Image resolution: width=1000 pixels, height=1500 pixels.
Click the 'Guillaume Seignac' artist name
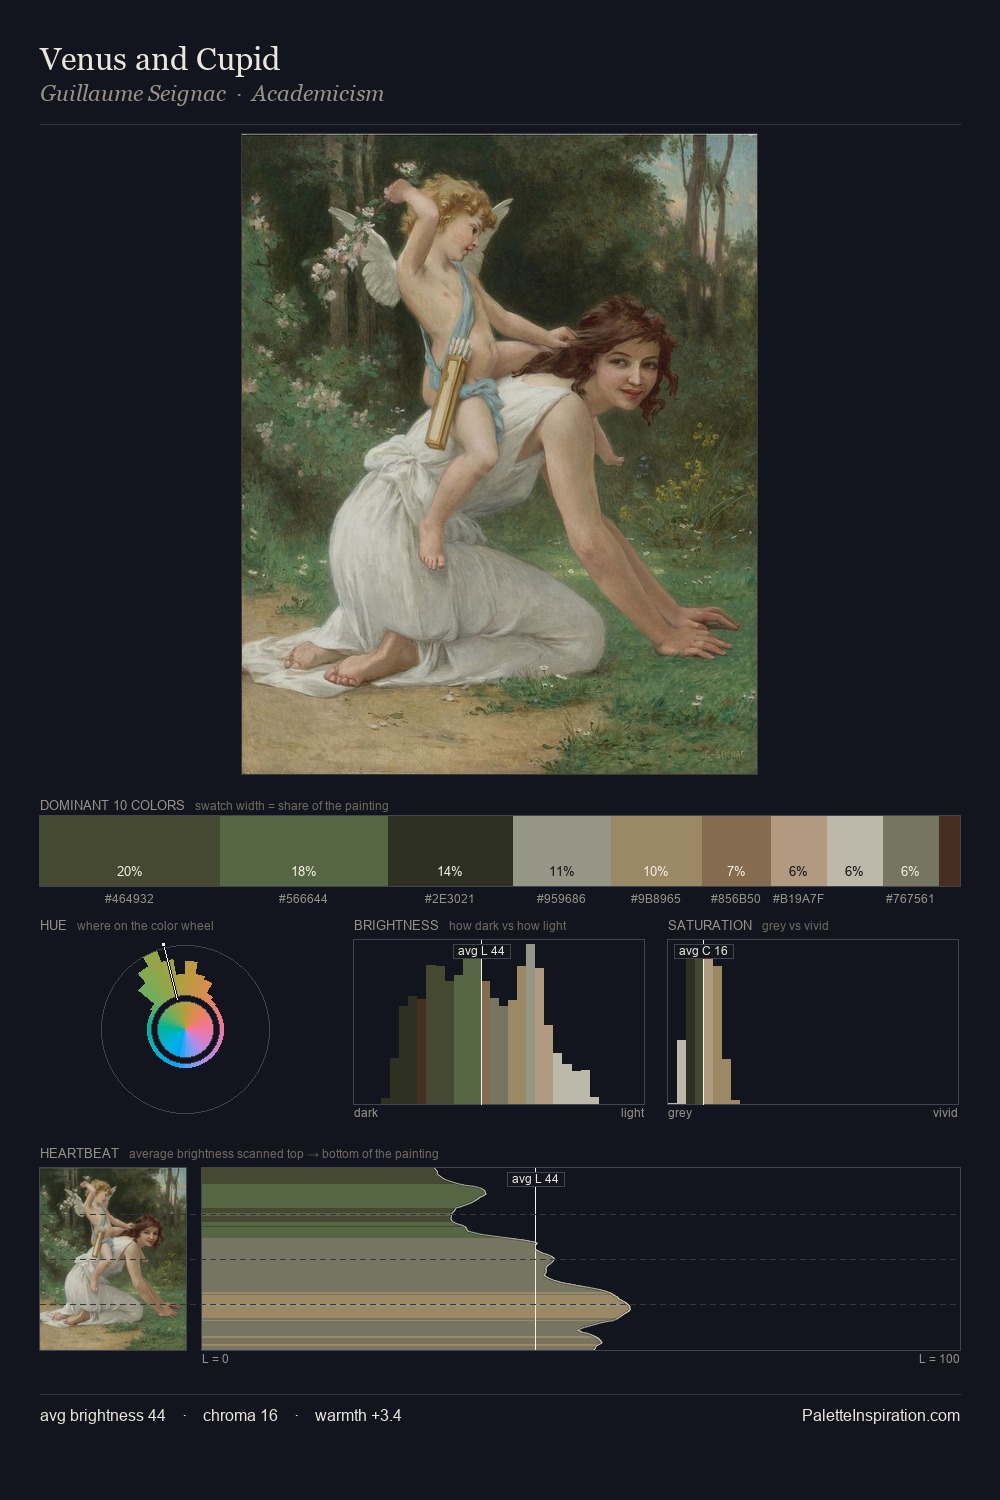(x=133, y=94)
